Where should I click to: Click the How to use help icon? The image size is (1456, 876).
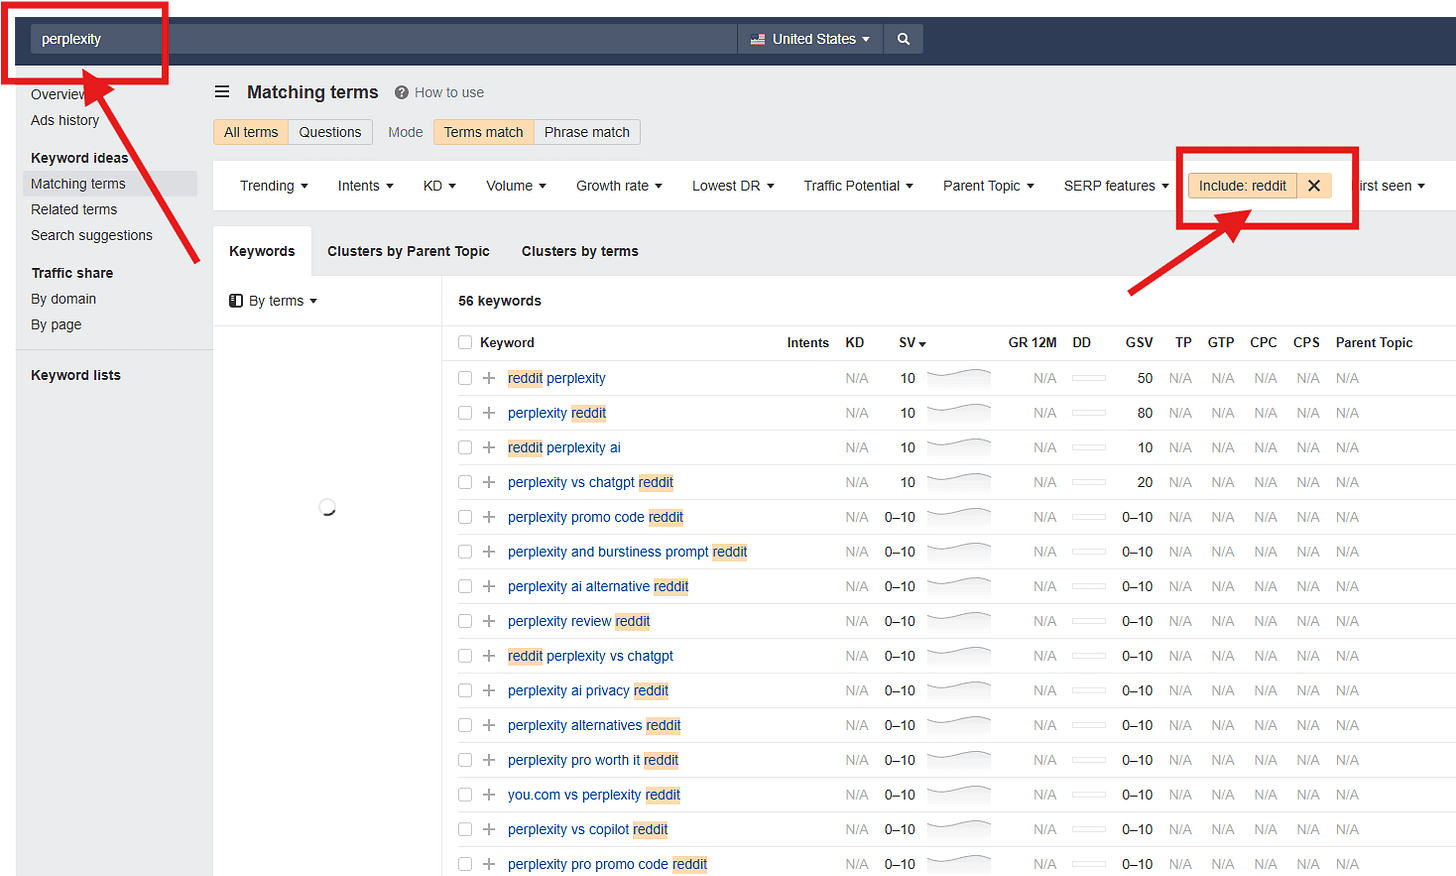(x=402, y=92)
